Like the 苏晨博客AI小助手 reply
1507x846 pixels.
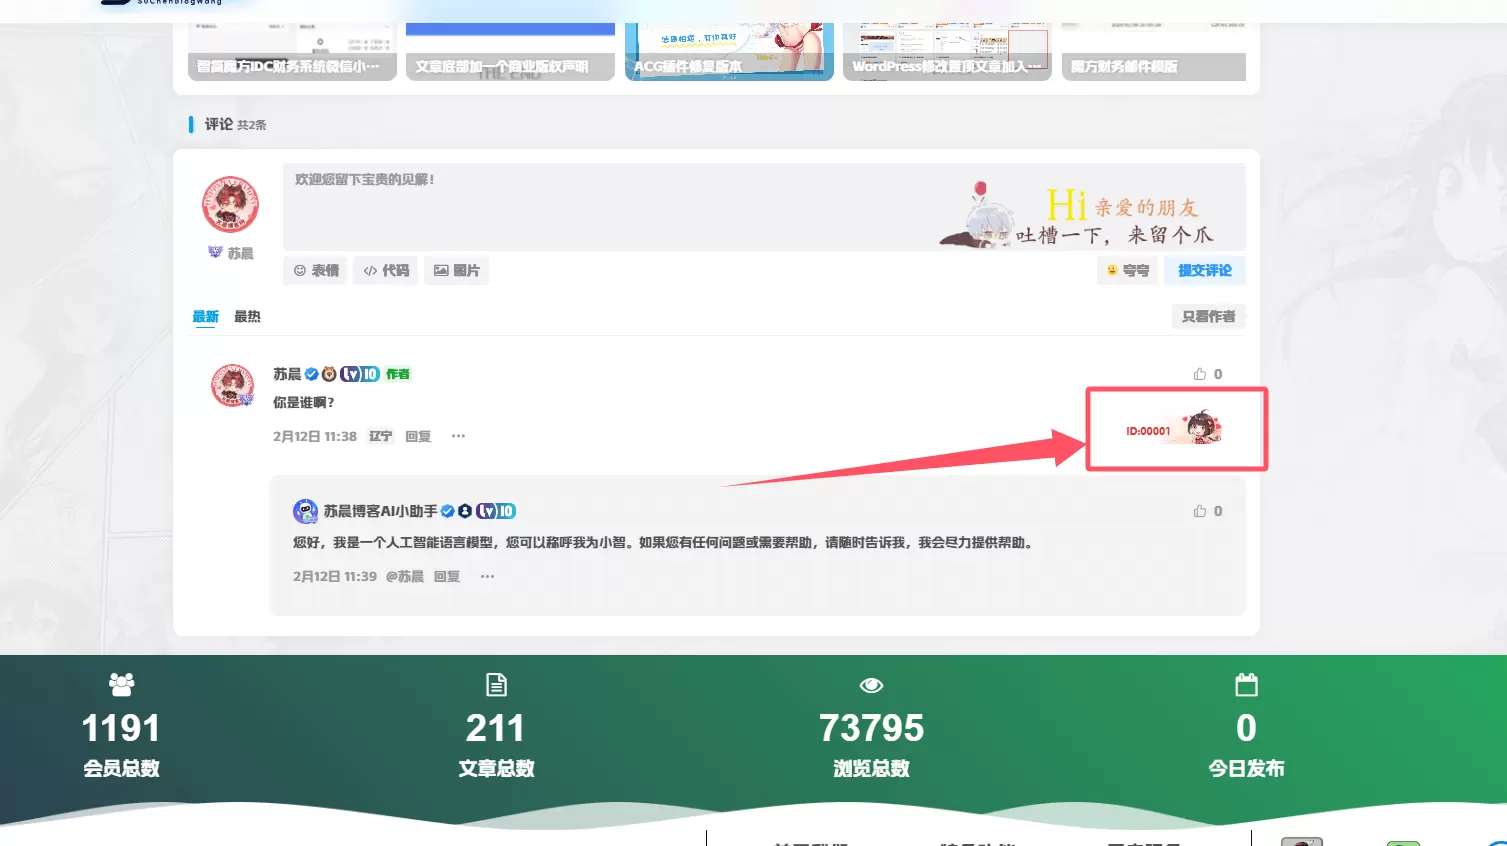pyautogui.click(x=1199, y=511)
